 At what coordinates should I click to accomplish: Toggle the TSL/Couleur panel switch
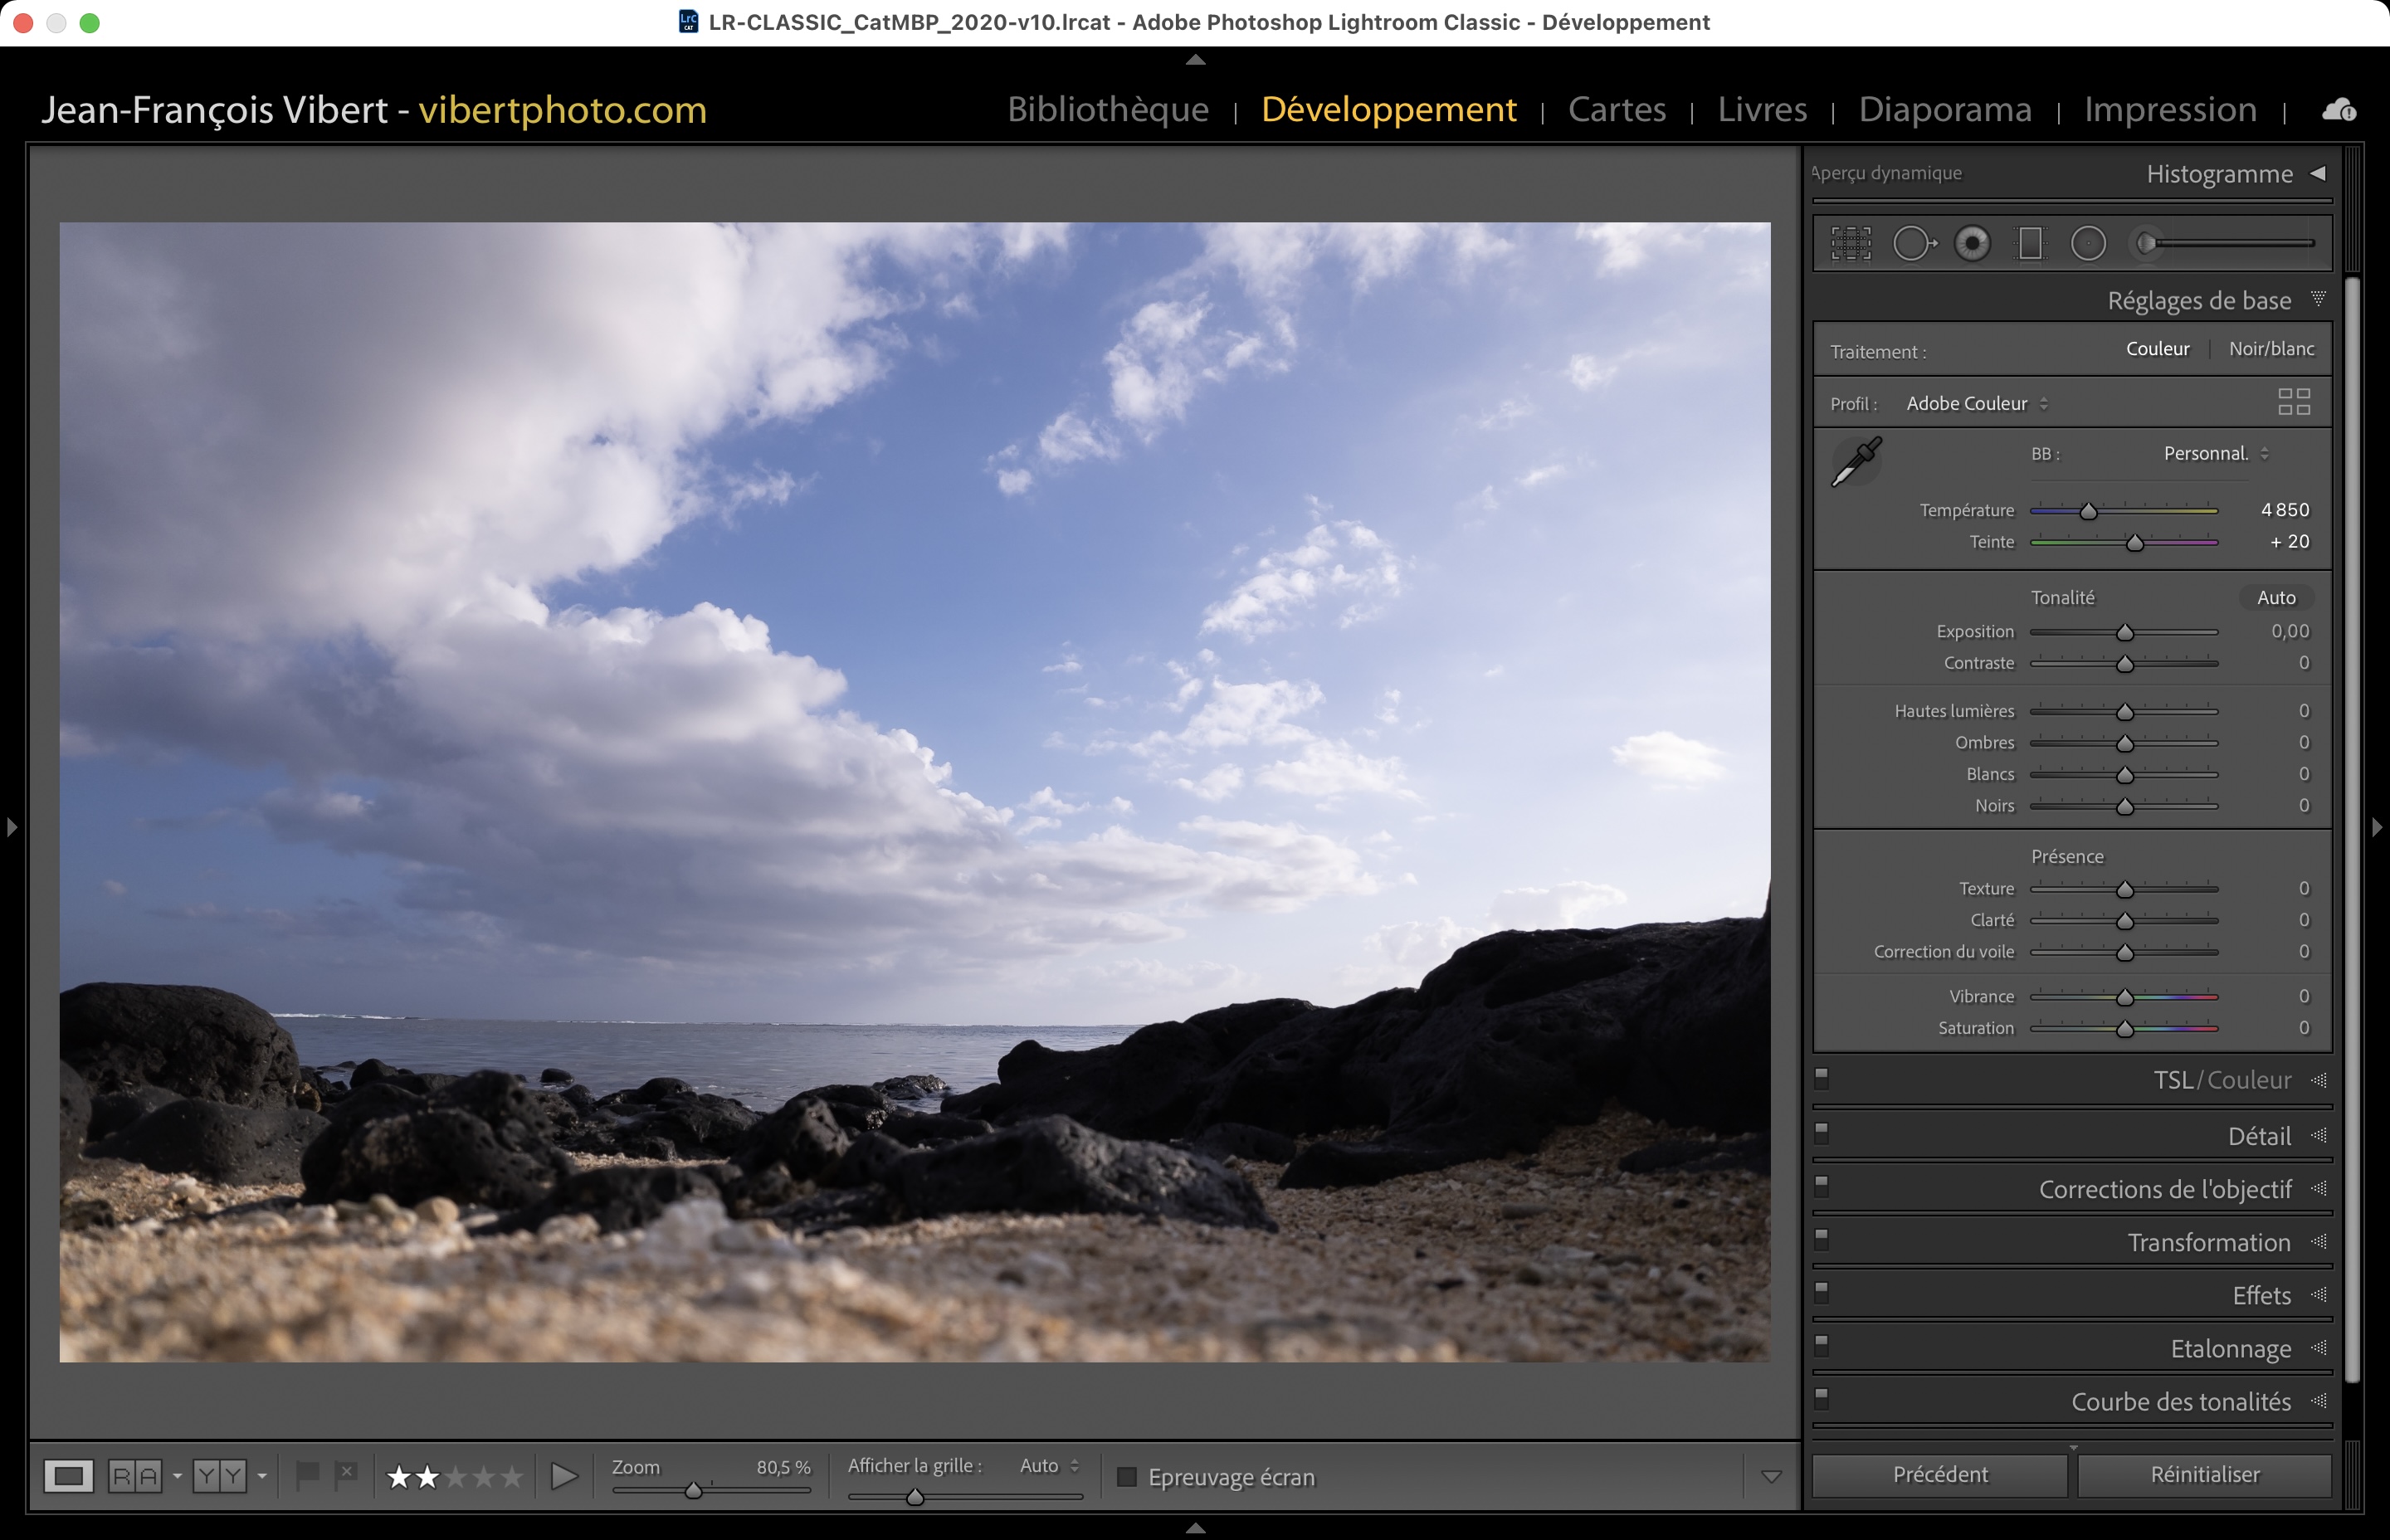coord(1822,1077)
